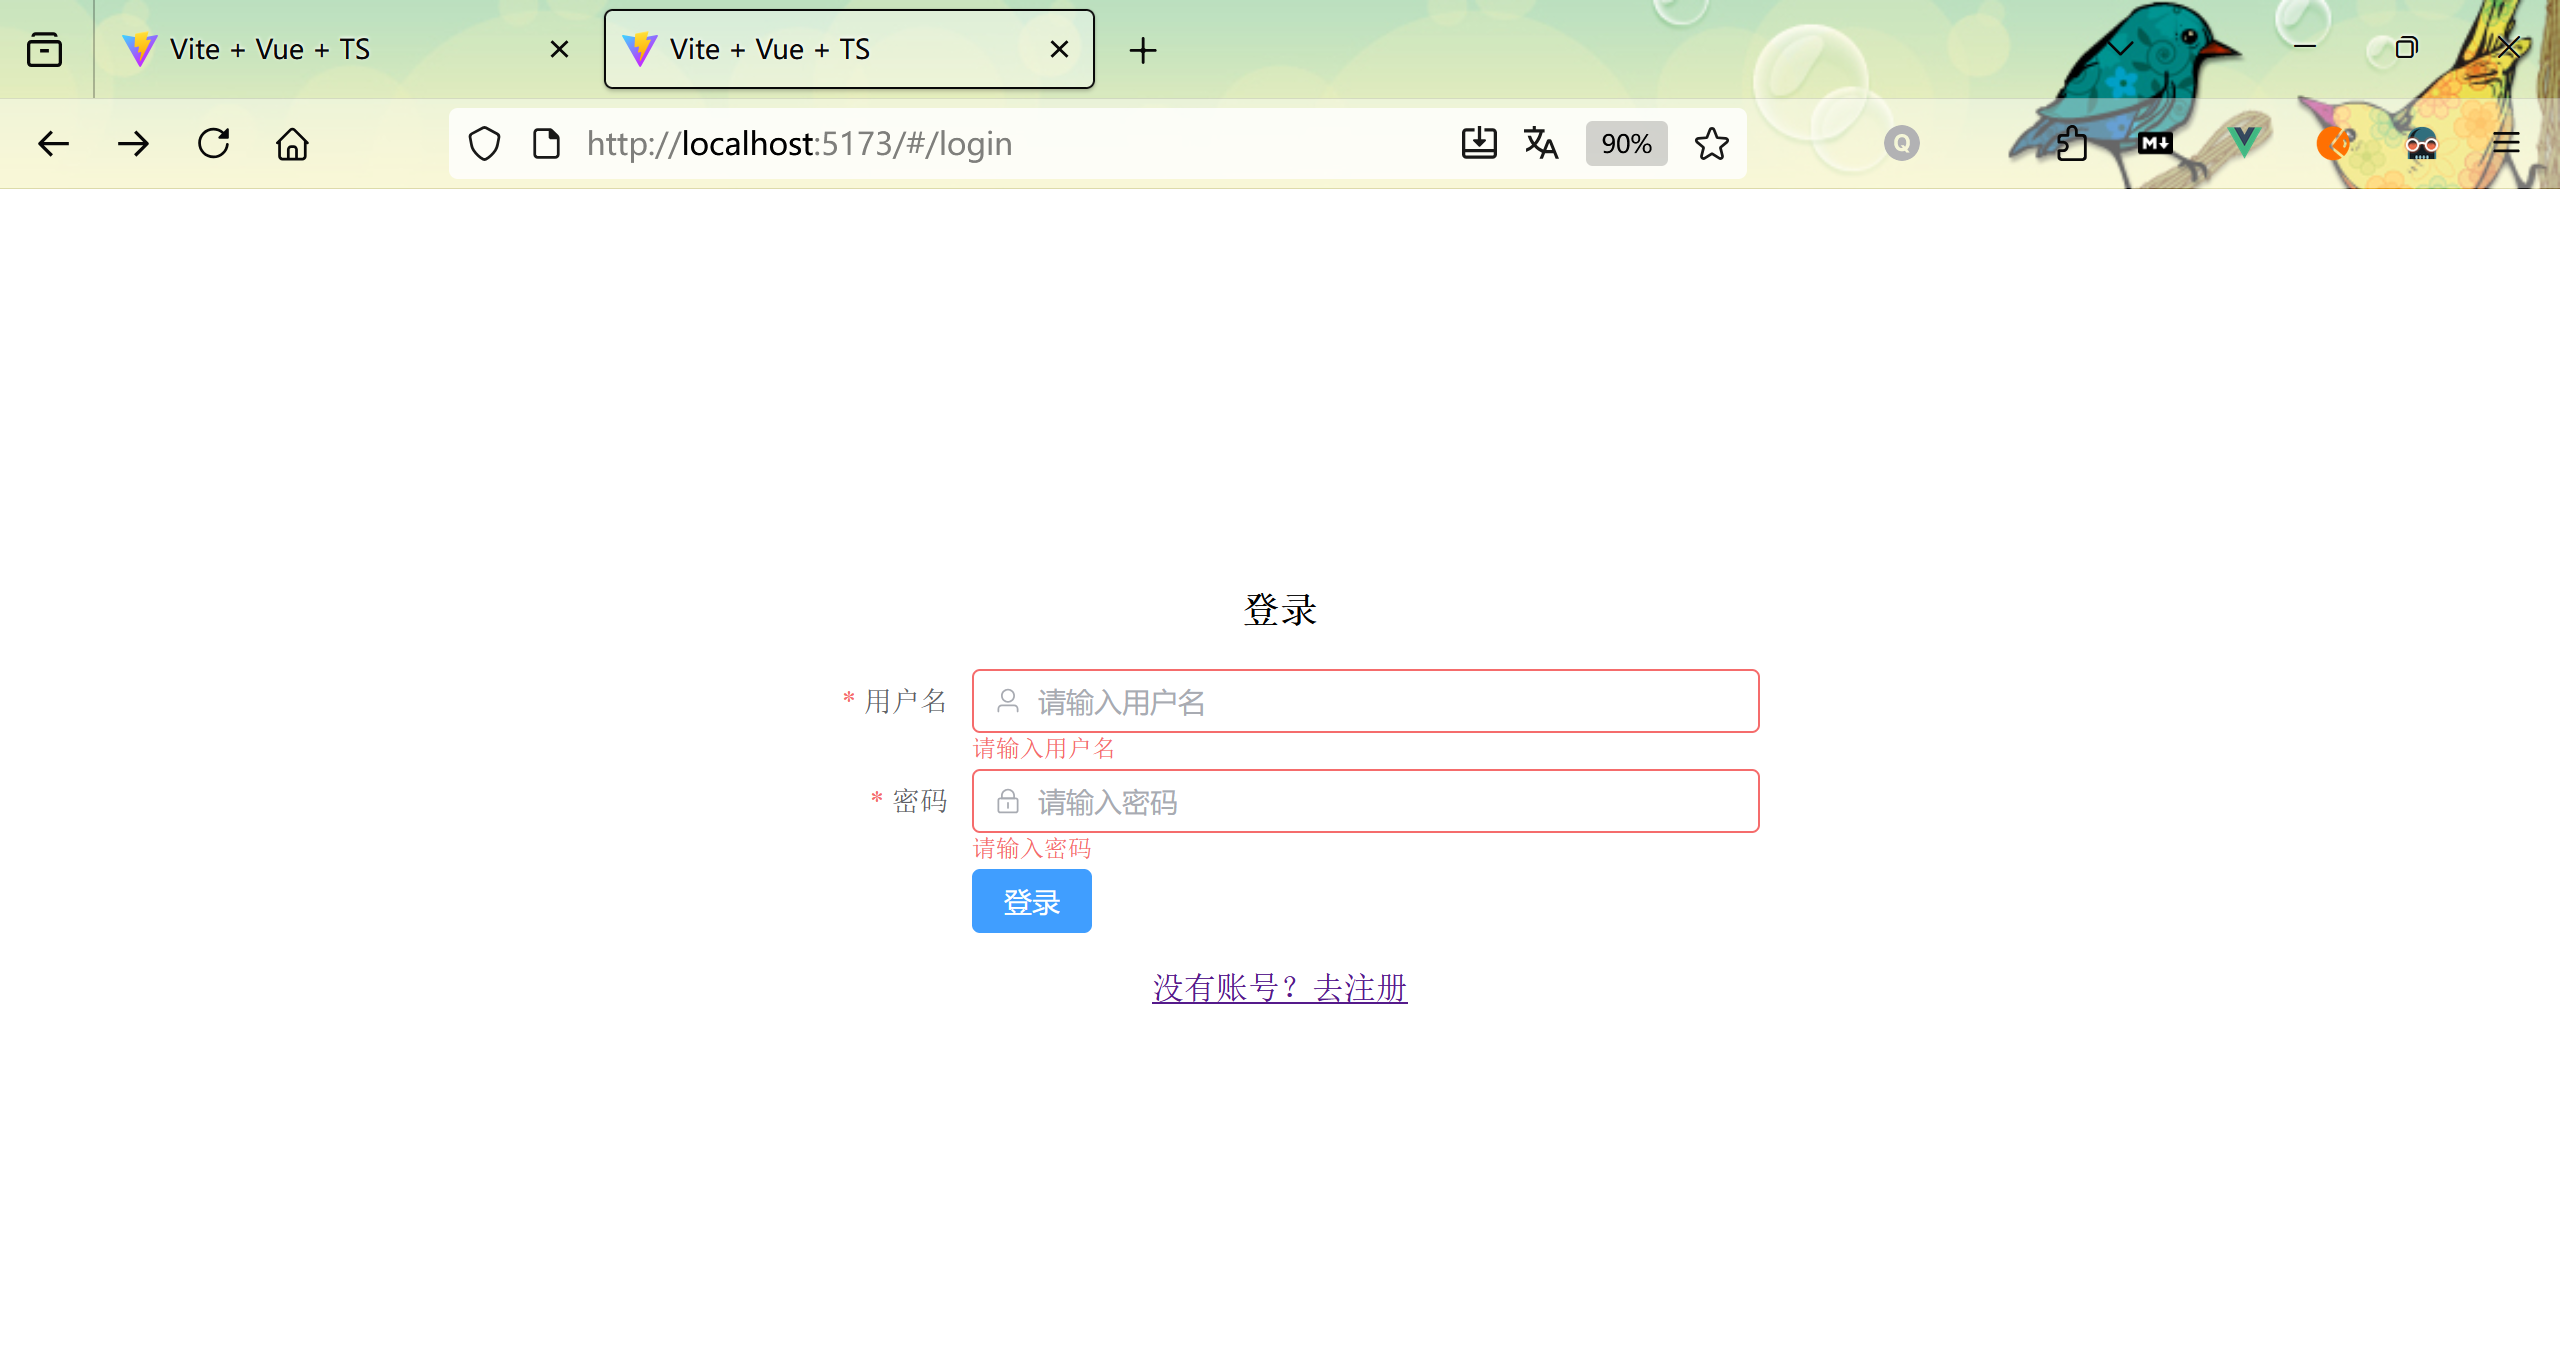The height and width of the screenshot is (1368, 2560).
Task: Click the Markdown extension icon
Action: [2155, 143]
